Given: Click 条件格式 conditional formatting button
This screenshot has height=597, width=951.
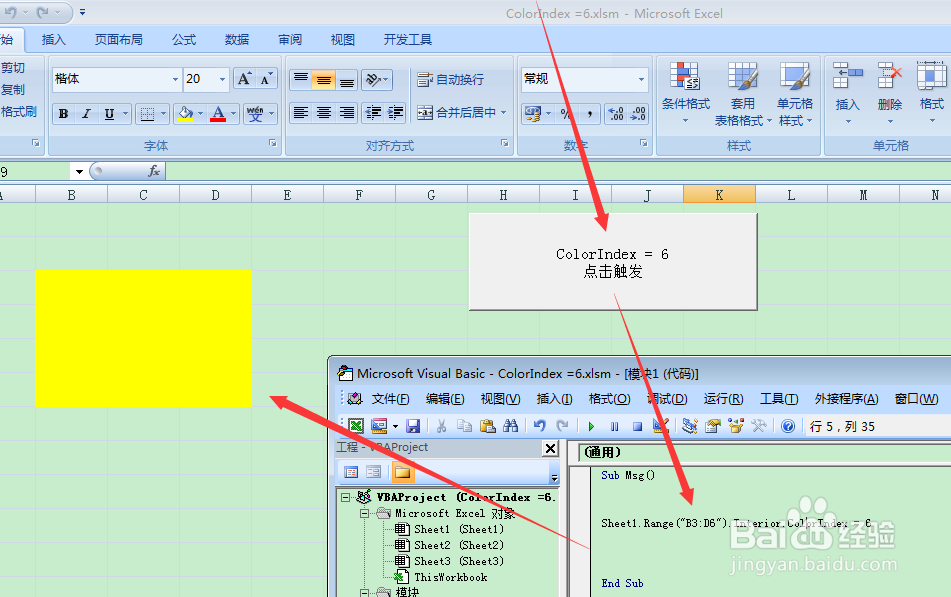Looking at the screenshot, I should 685,93.
